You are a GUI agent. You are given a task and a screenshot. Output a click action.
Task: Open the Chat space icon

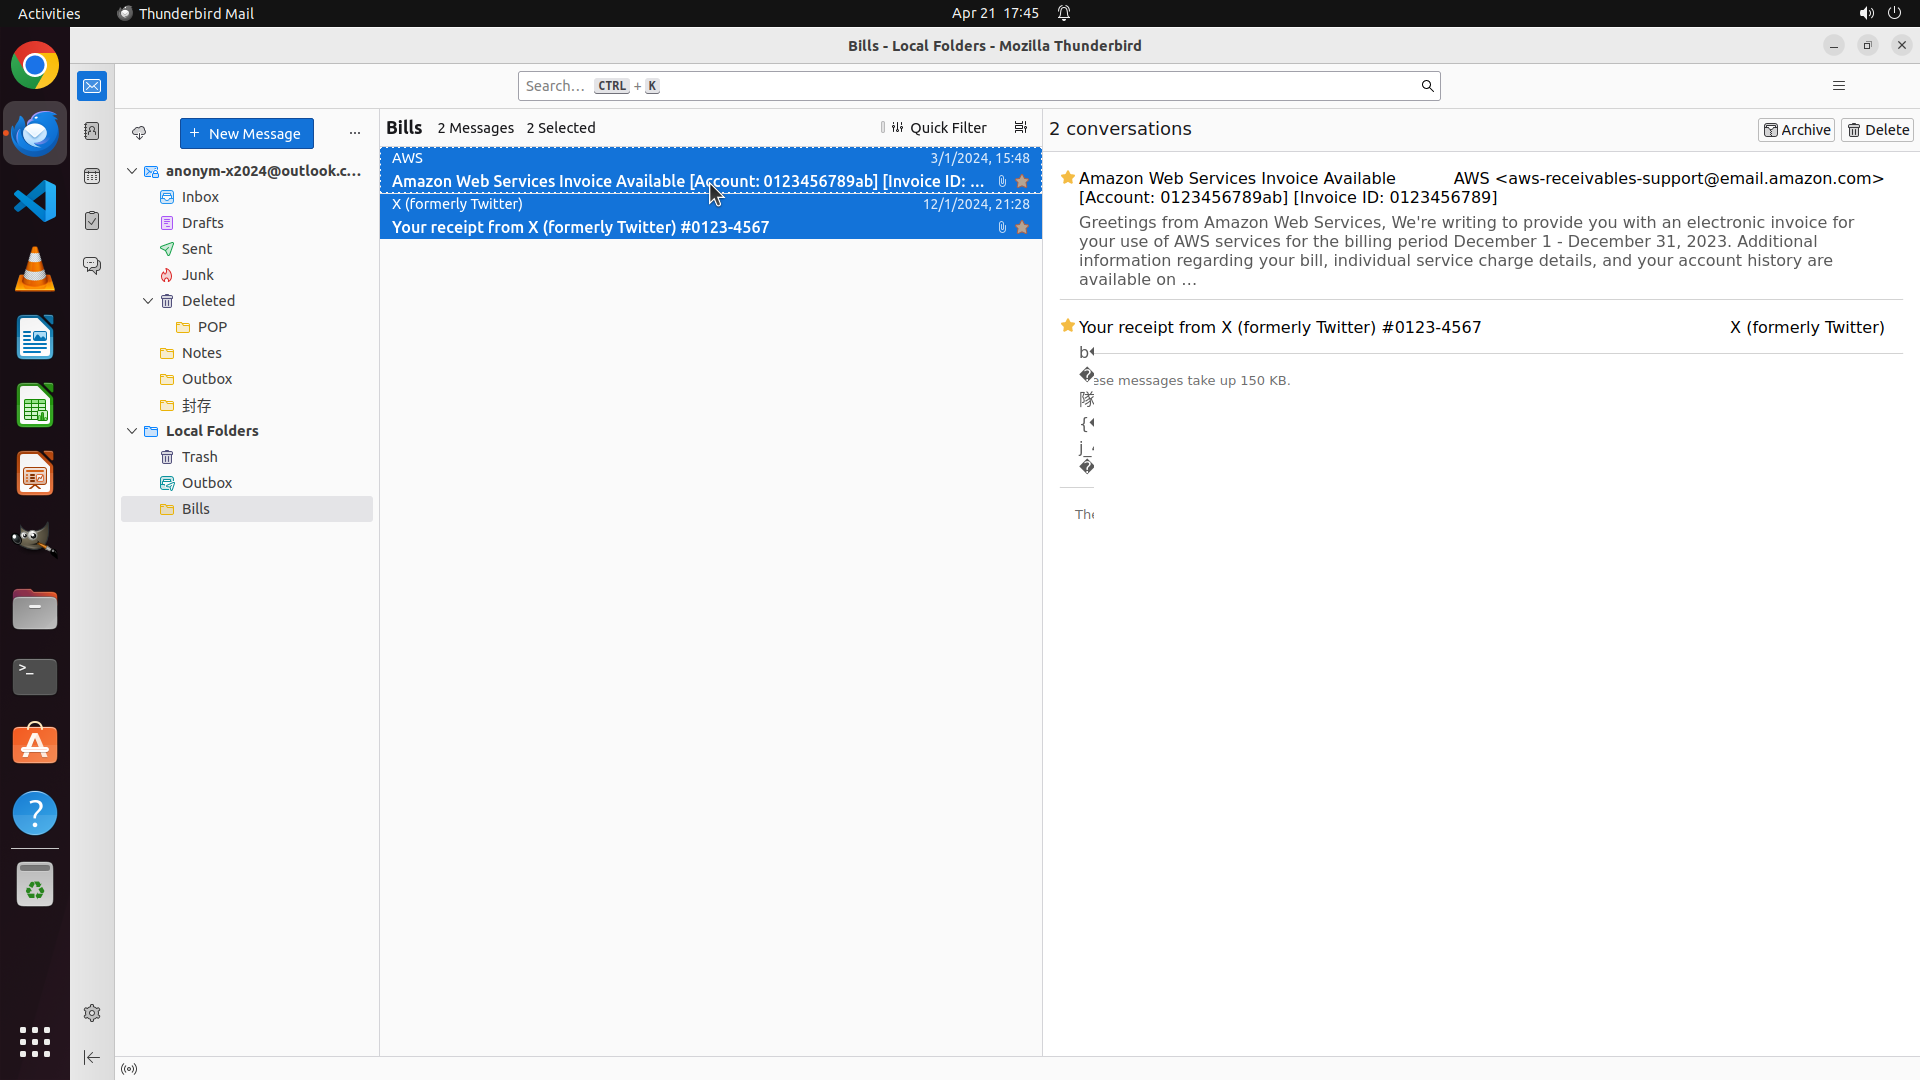(92, 266)
